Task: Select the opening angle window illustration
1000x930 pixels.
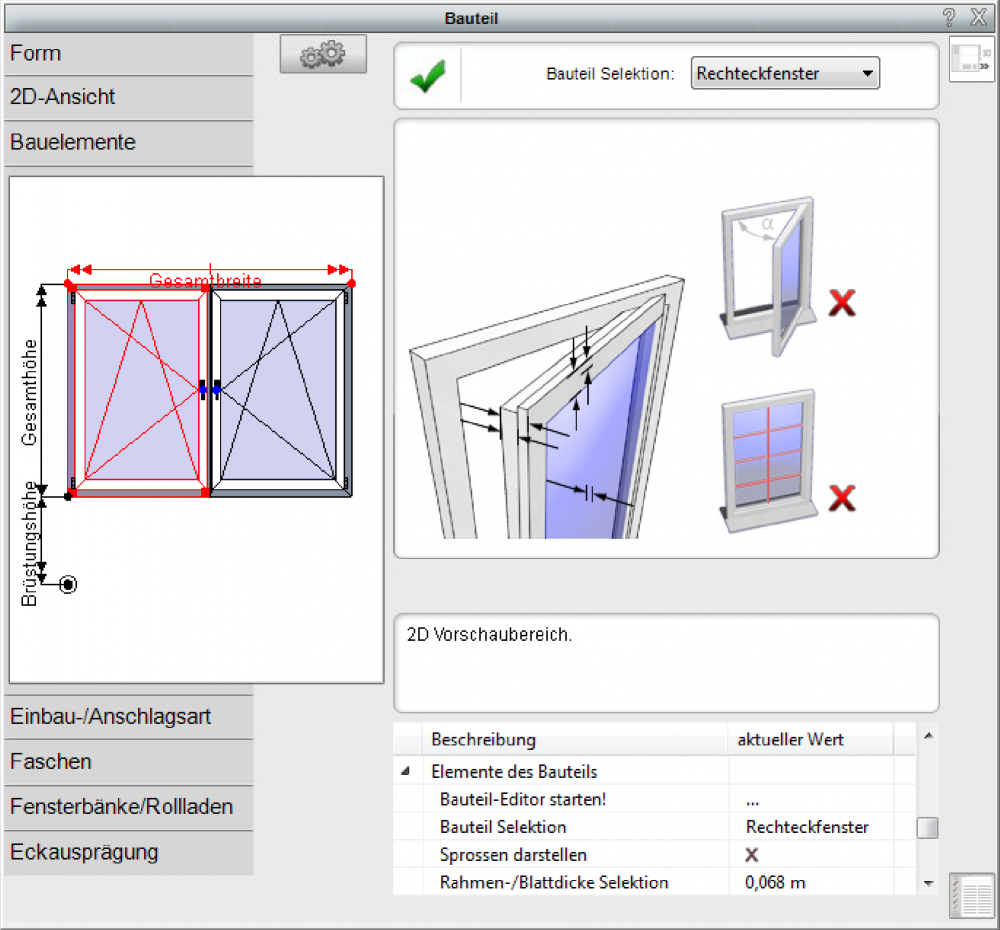Action: click(x=766, y=270)
